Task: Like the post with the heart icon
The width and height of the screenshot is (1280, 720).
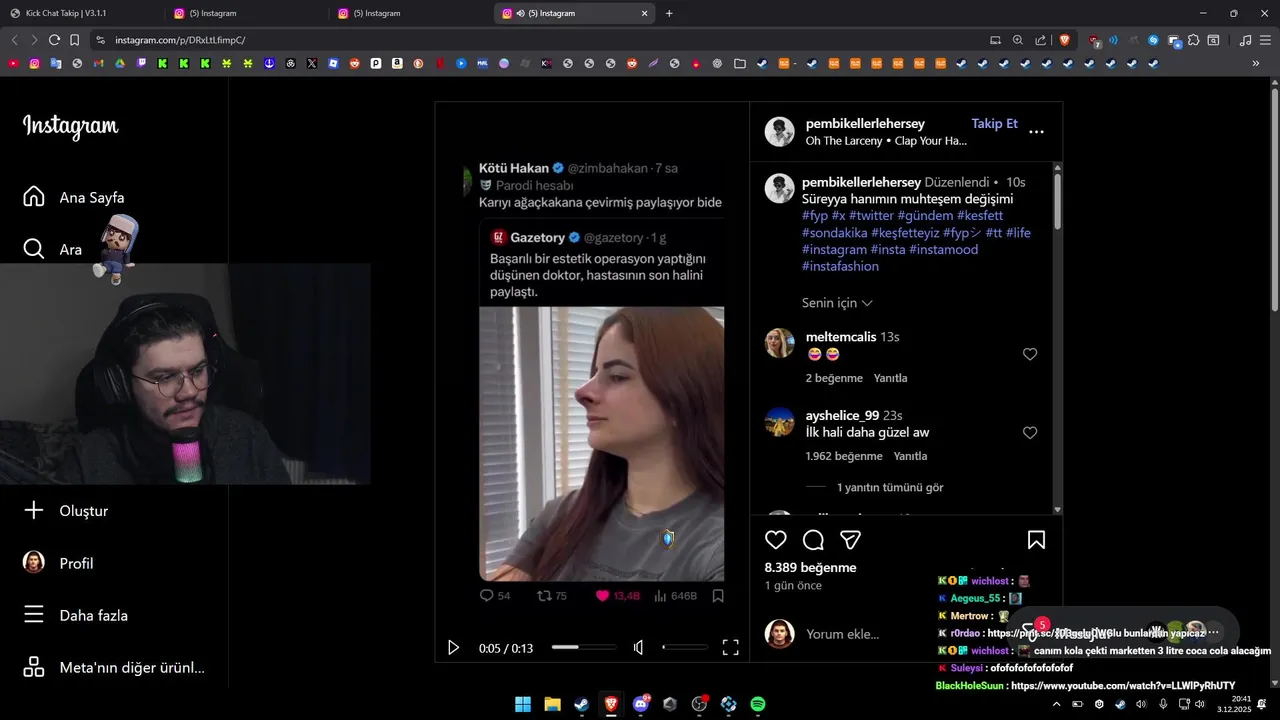Action: click(776, 540)
